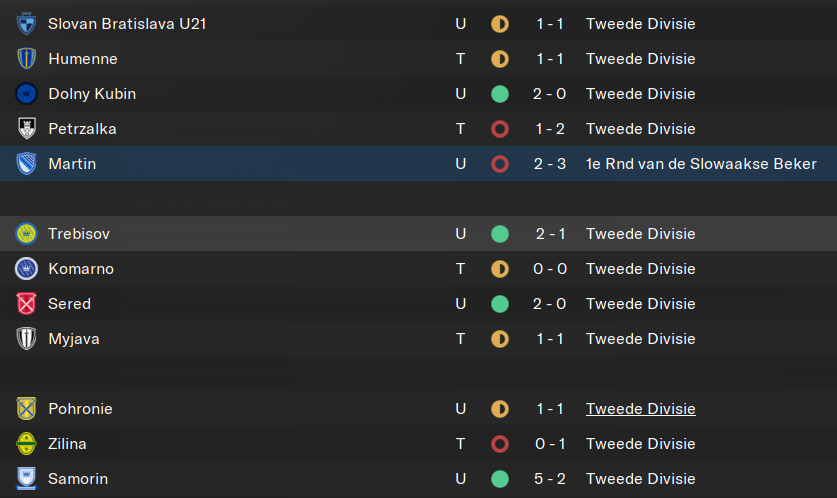
Task: Click the red loss indicator for Martin
Action: pyautogui.click(x=500, y=164)
